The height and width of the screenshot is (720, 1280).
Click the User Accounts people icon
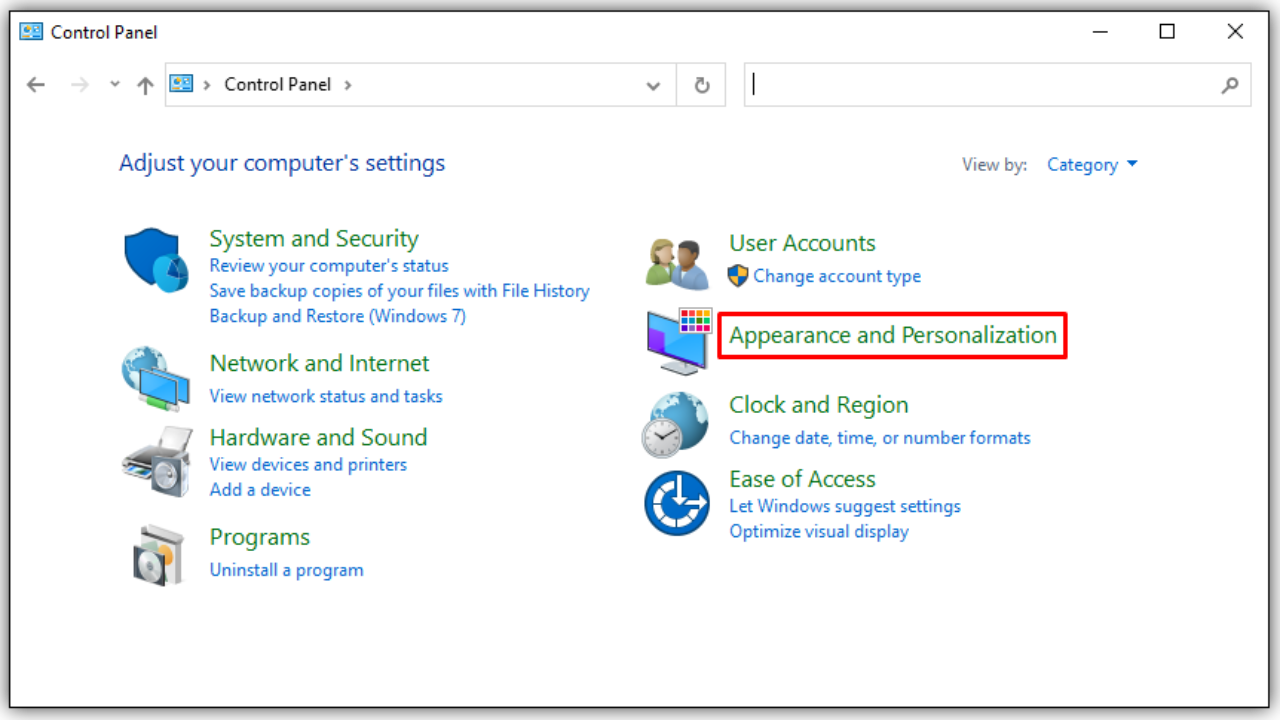coord(676,260)
